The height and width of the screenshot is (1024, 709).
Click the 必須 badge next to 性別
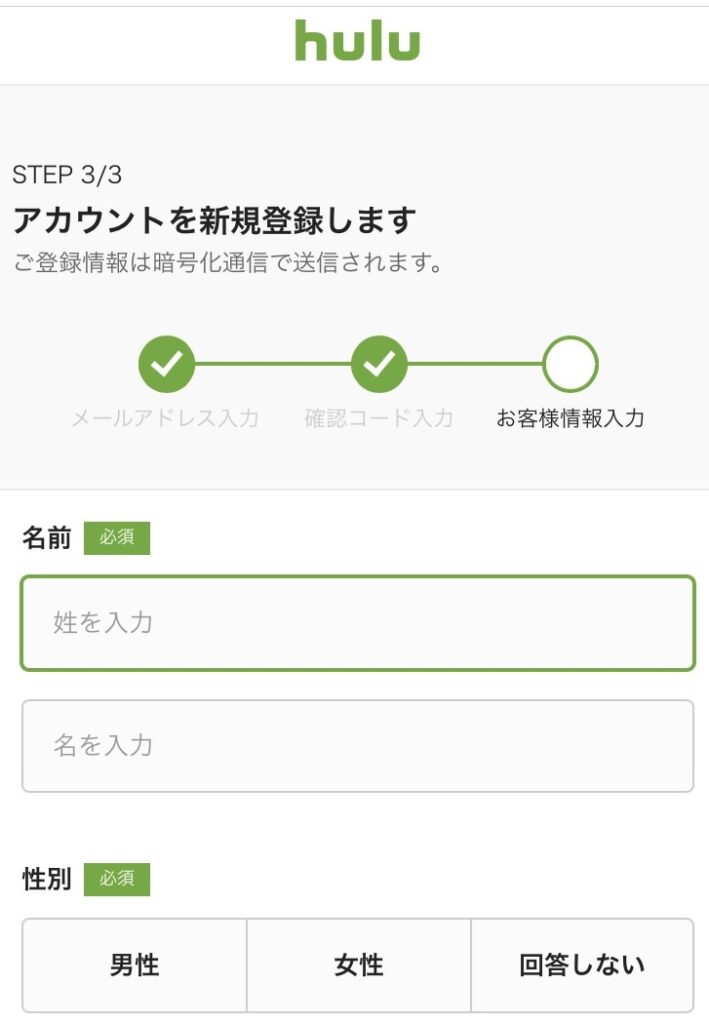coord(117,878)
